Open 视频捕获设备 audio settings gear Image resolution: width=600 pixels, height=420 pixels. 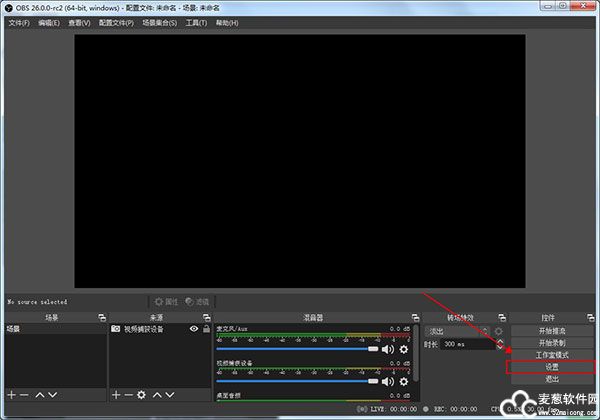404,380
